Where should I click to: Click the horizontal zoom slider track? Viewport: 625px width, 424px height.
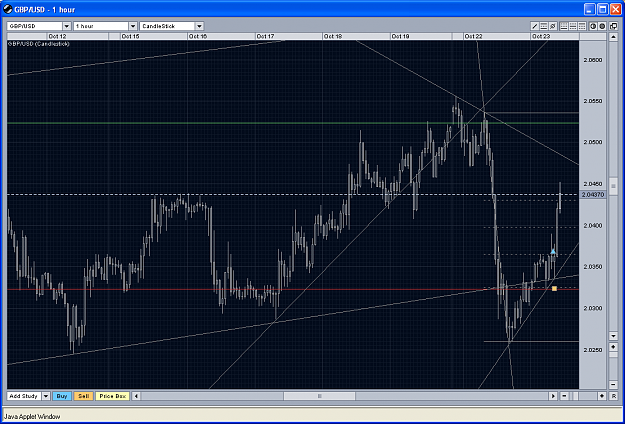[x=583, y=396]
